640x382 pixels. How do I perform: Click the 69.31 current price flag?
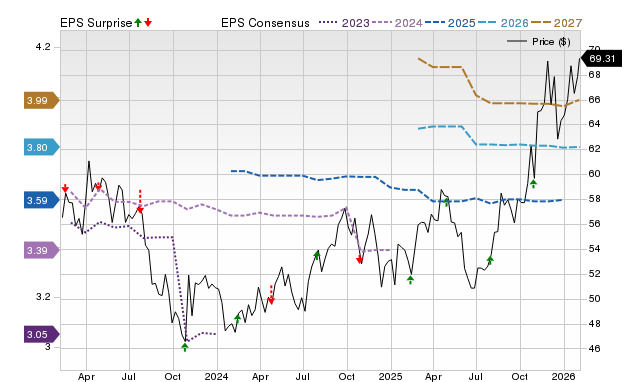tap(601, 58)
